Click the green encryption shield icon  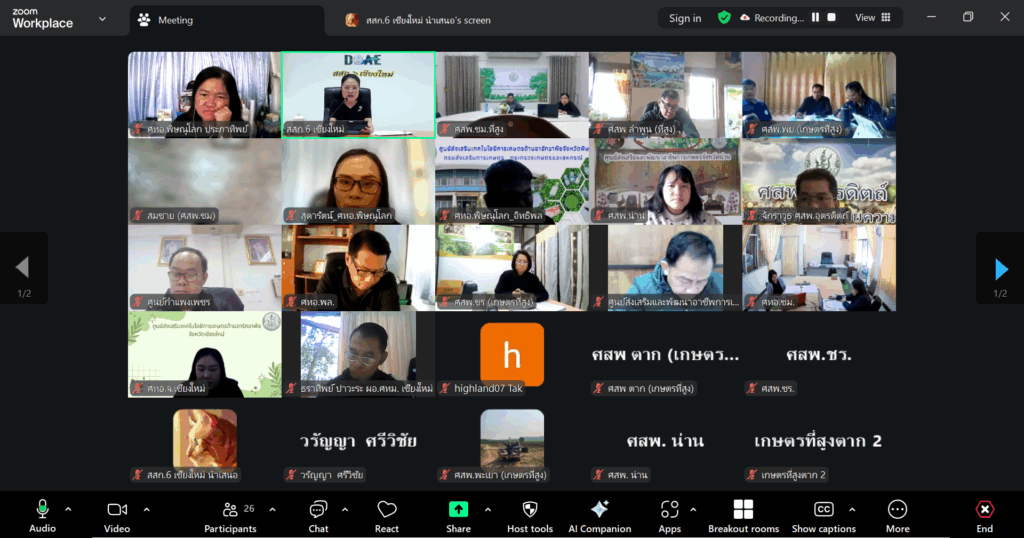[x=724, y=18]
